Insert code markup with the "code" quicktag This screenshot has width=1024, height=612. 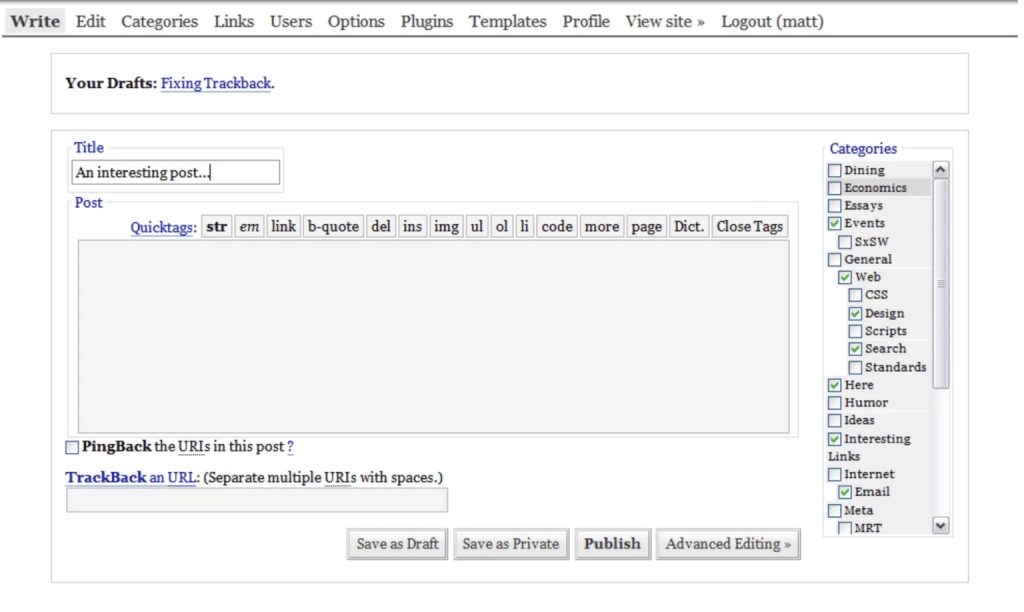tap(556, 226)
